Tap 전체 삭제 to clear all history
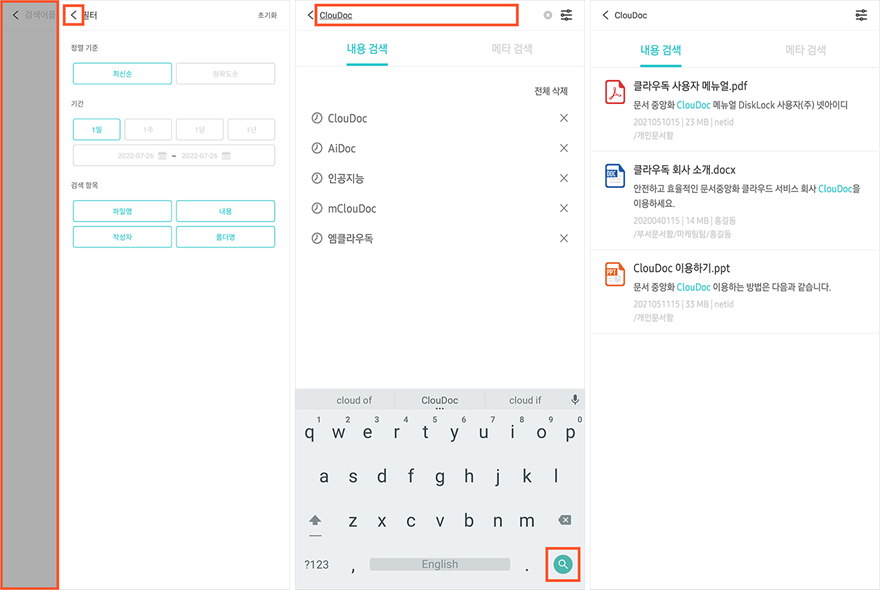Image resolution: width=880 pixels, height=590 pixels. tap(551, 91)
